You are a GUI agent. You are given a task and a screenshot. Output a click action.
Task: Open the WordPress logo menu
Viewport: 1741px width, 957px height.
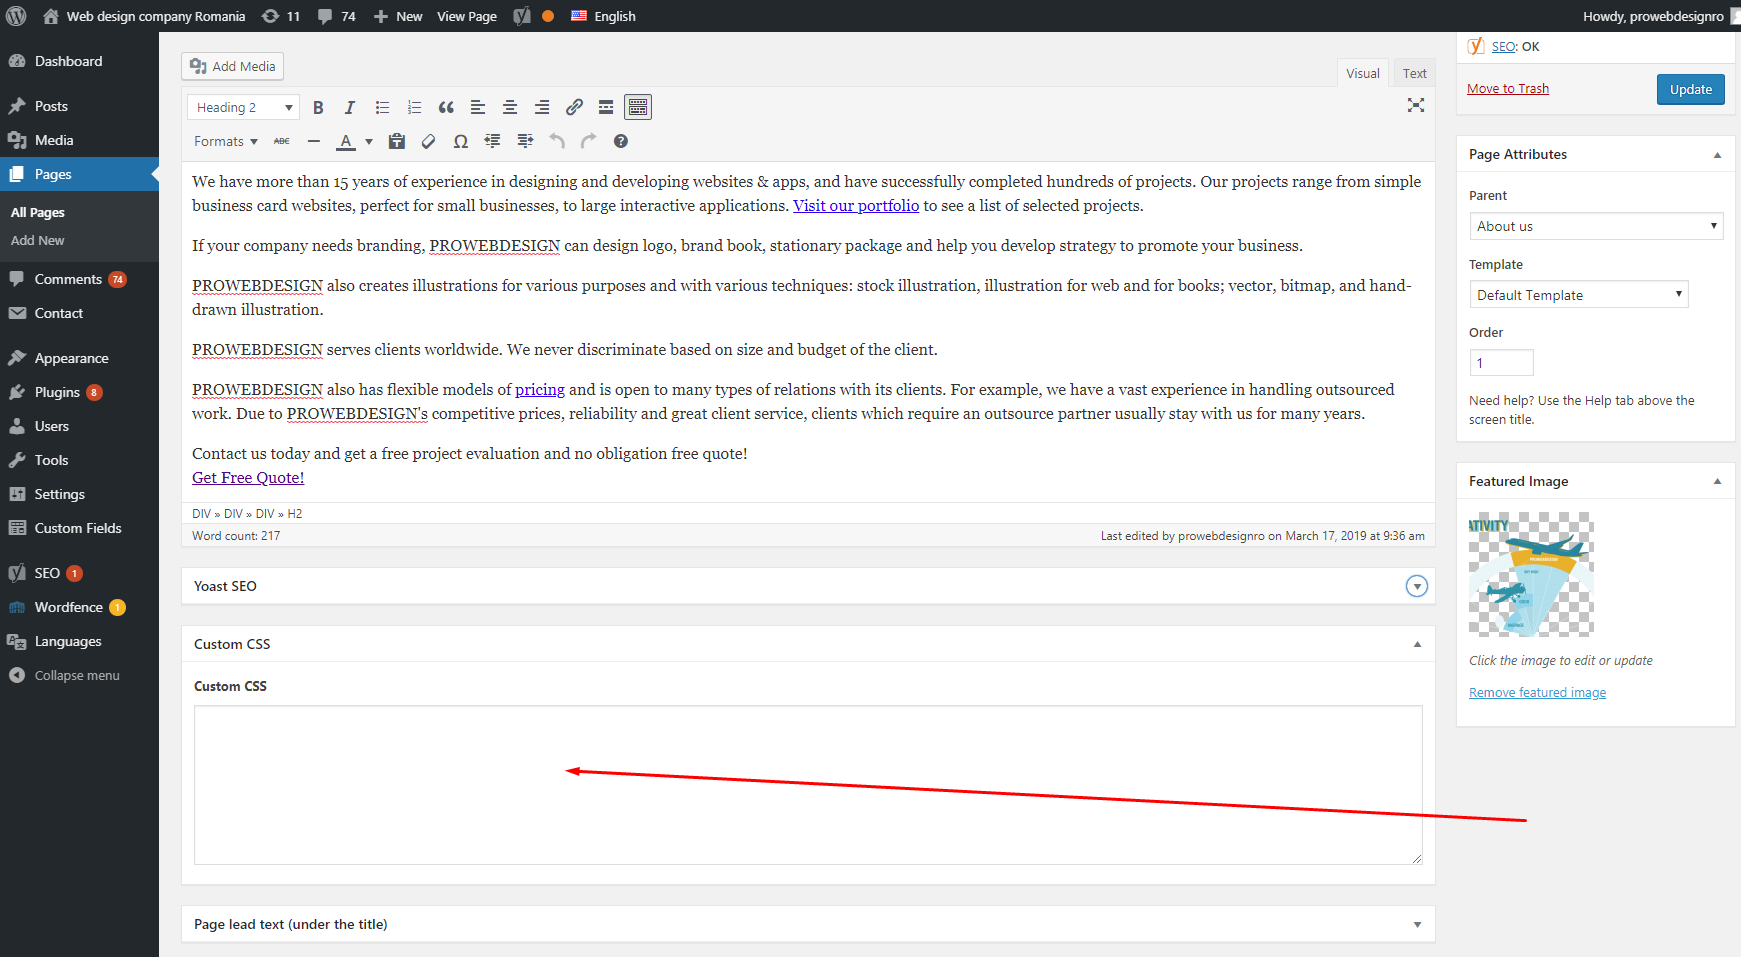[16, 16]
